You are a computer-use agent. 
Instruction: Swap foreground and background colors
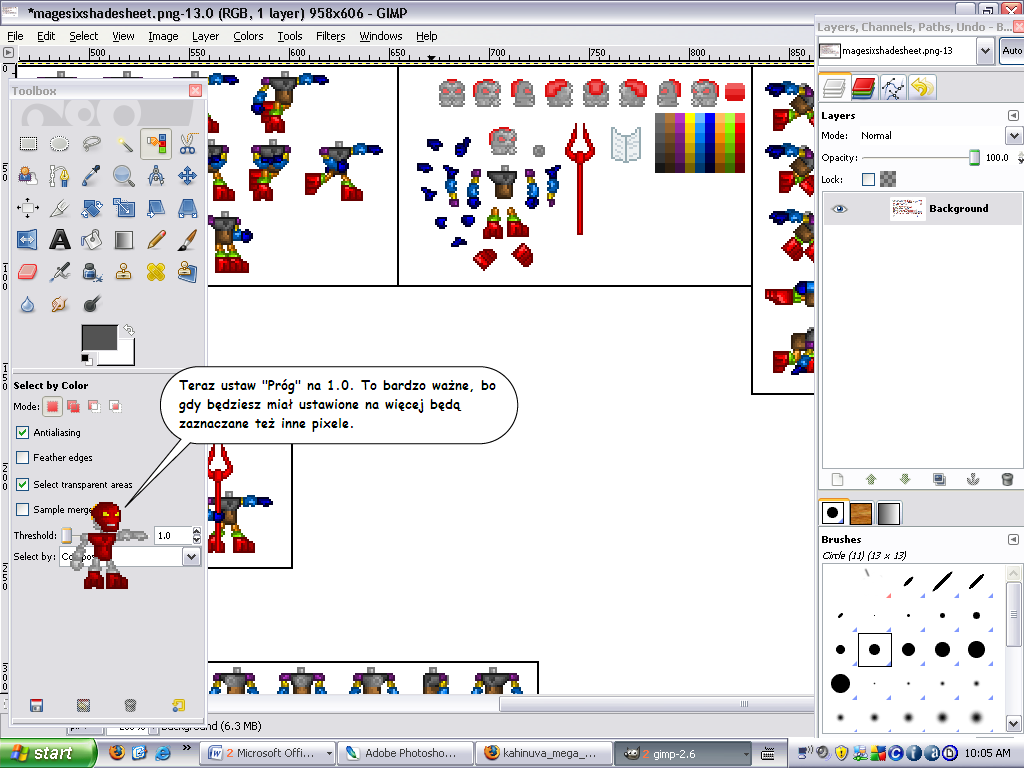point(129,330)
